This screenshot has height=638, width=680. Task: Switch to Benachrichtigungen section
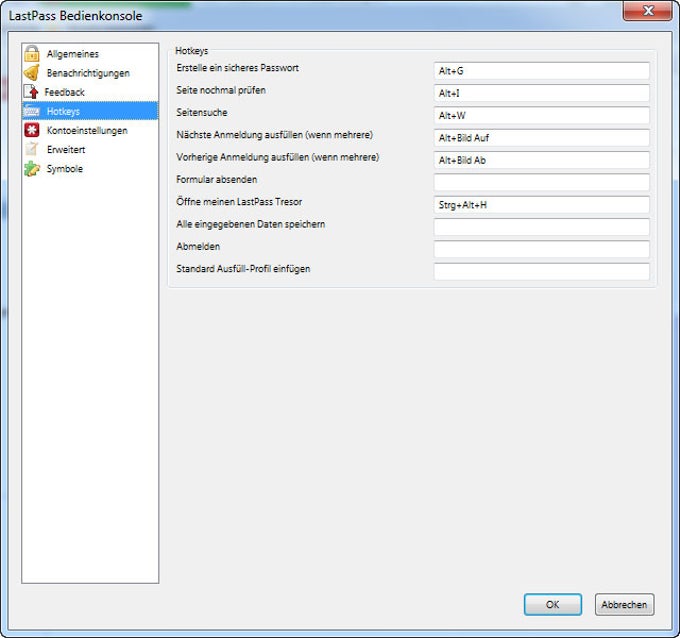(88, 73)
